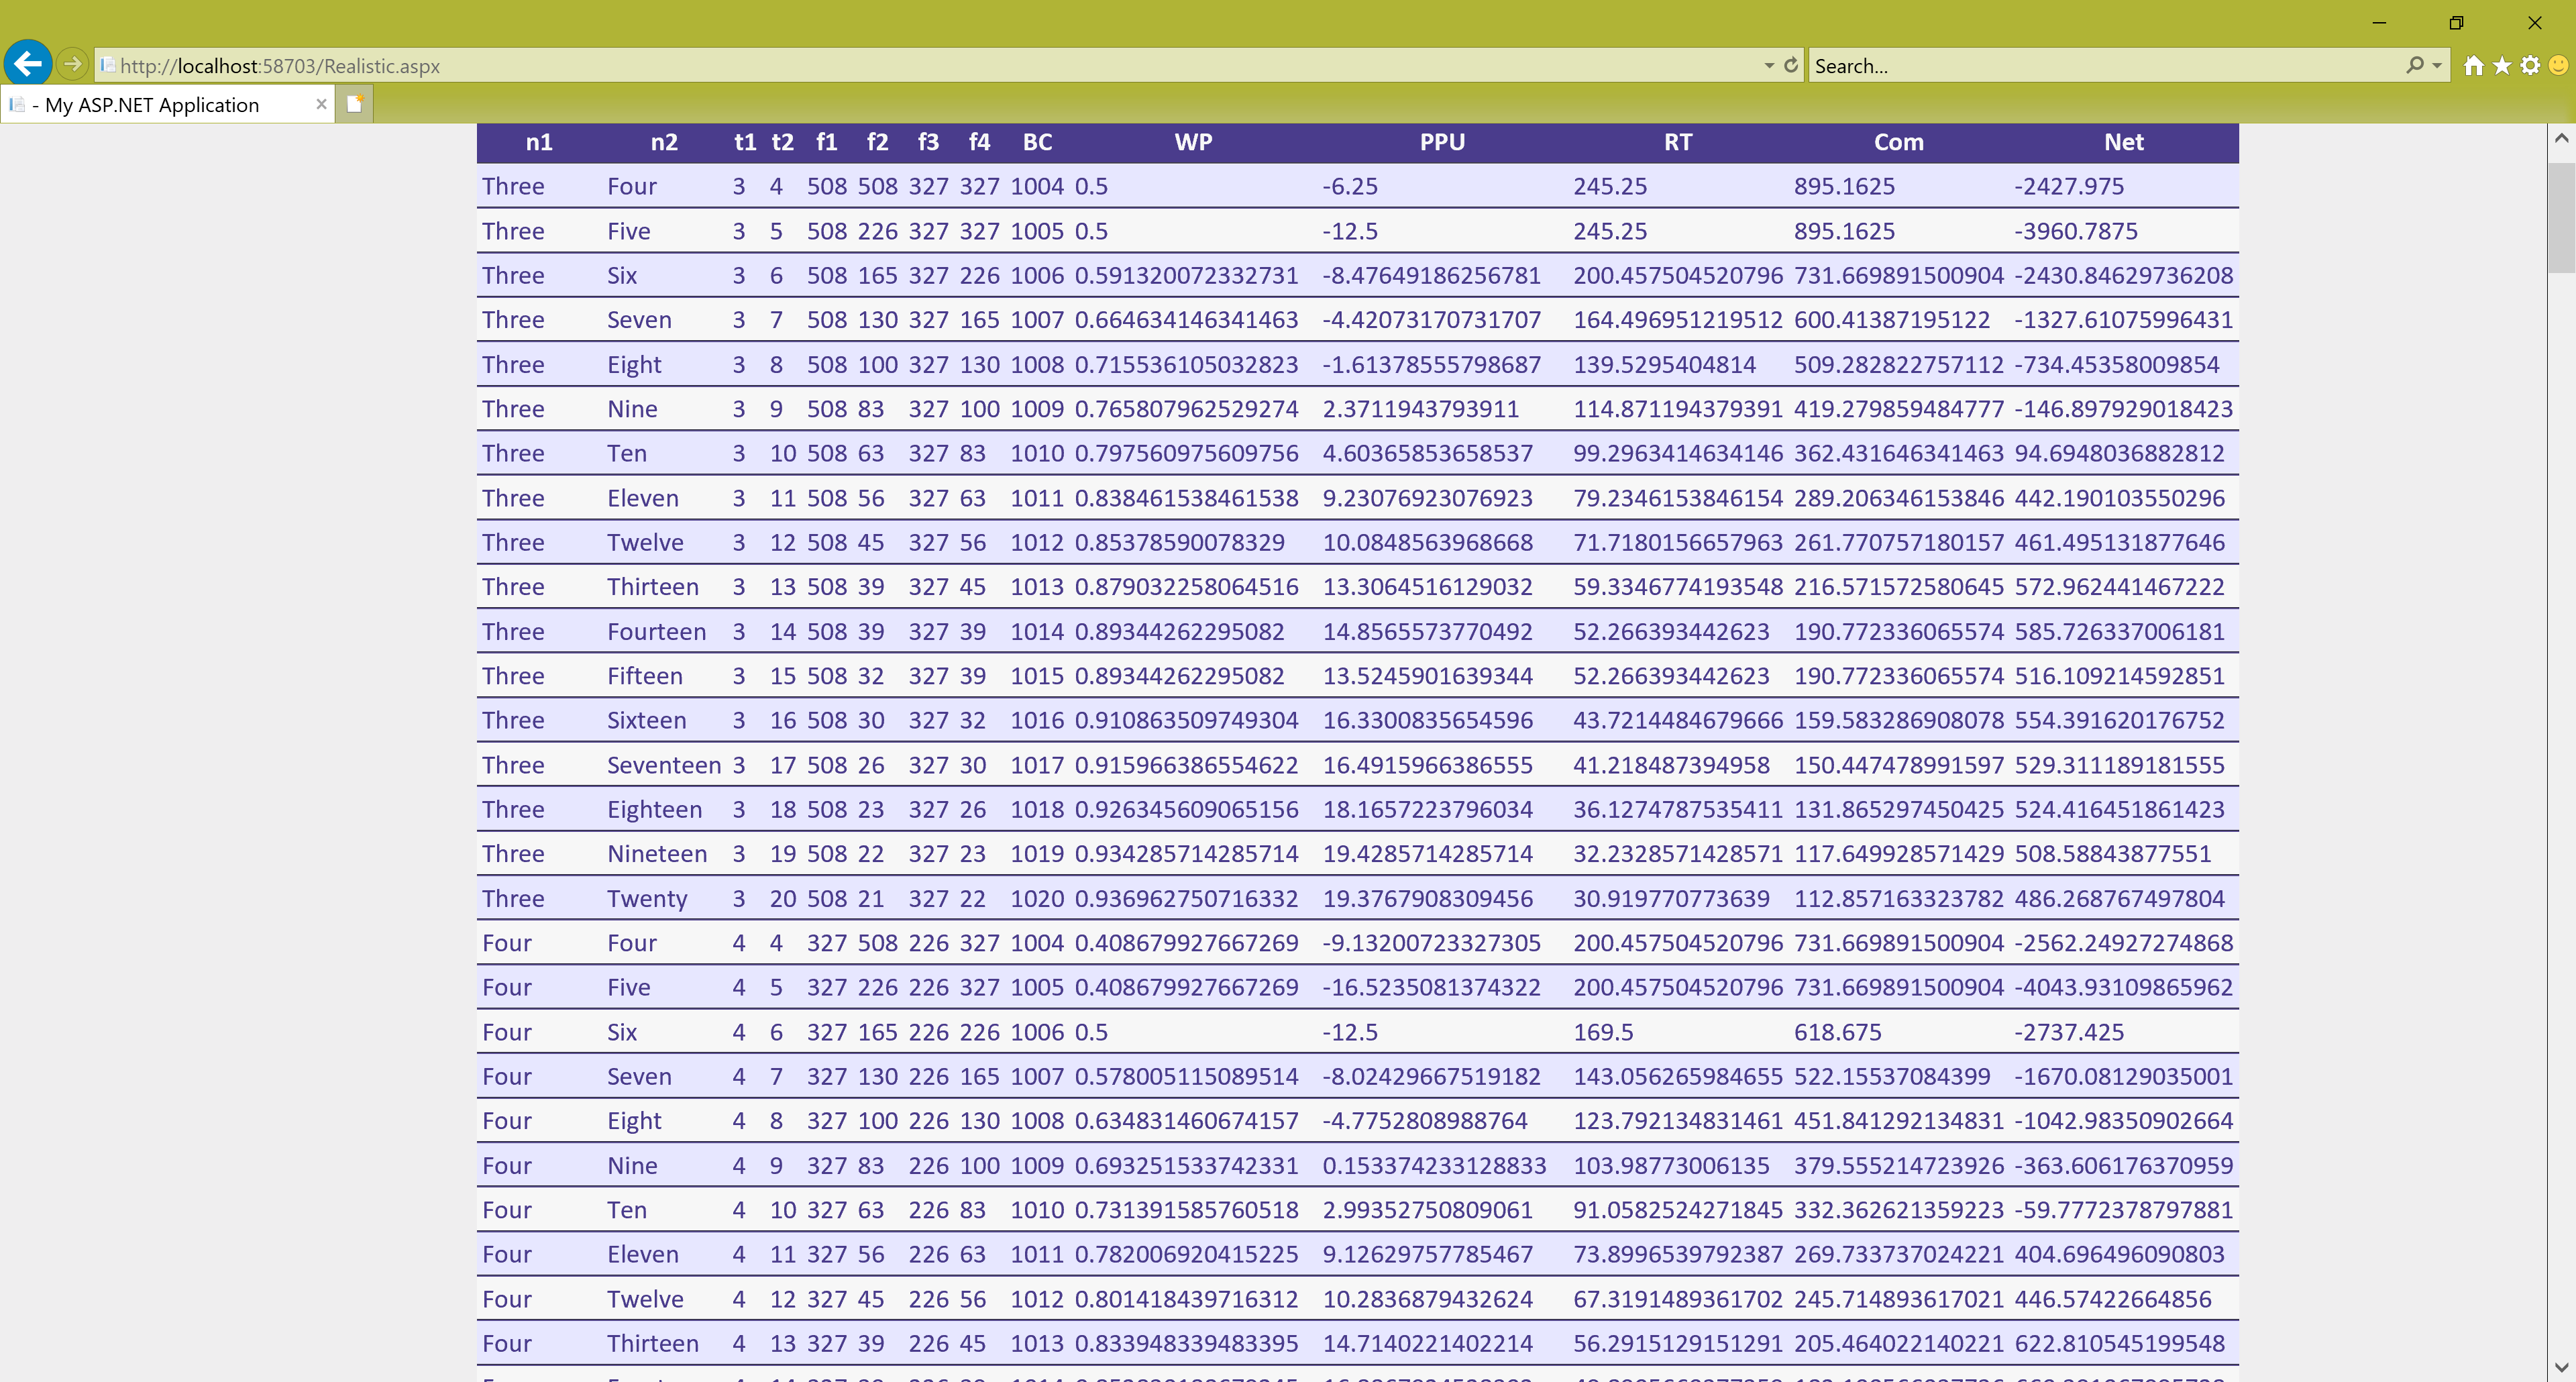This screenshot has height=1382, width=2576.
Task: Click WP value 0.591320072332731
Action: (1186, 275)
